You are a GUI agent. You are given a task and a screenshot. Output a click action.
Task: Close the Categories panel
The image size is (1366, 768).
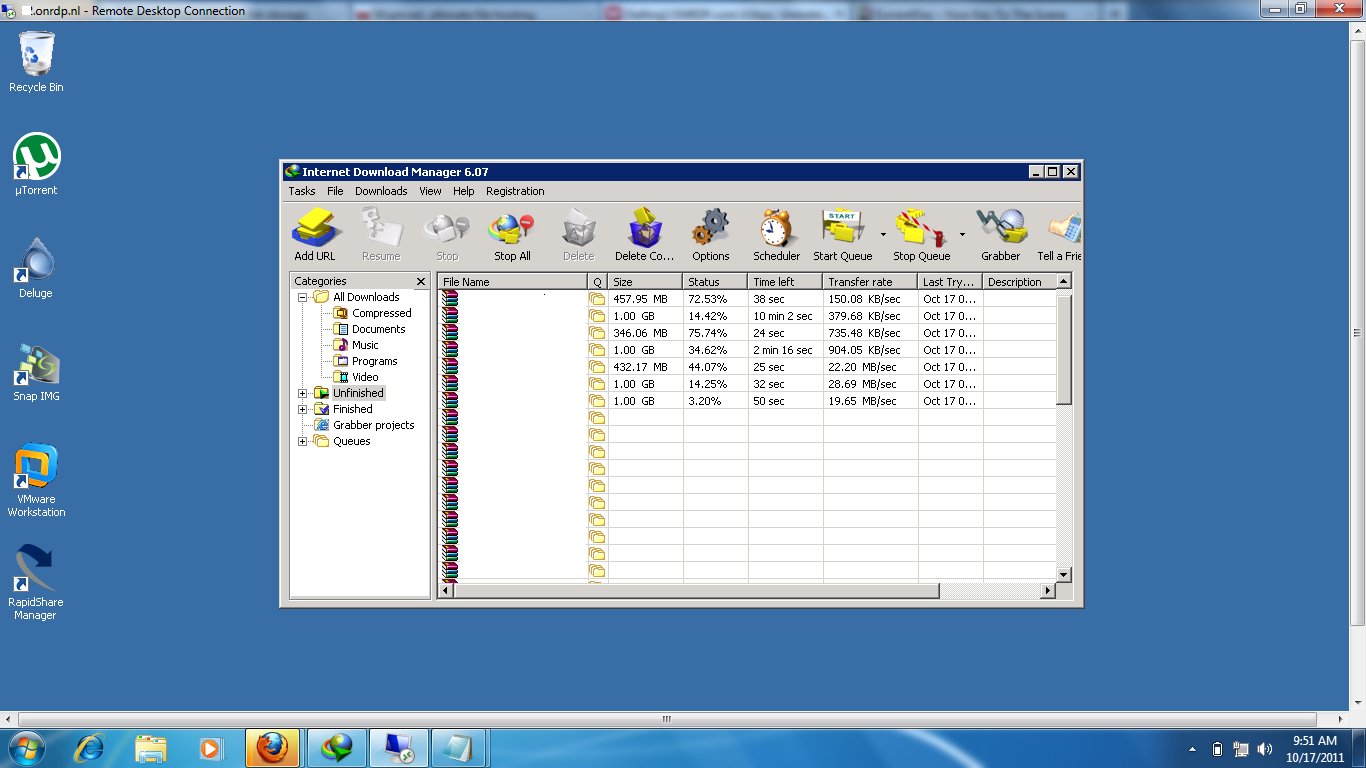coord(421,281)
